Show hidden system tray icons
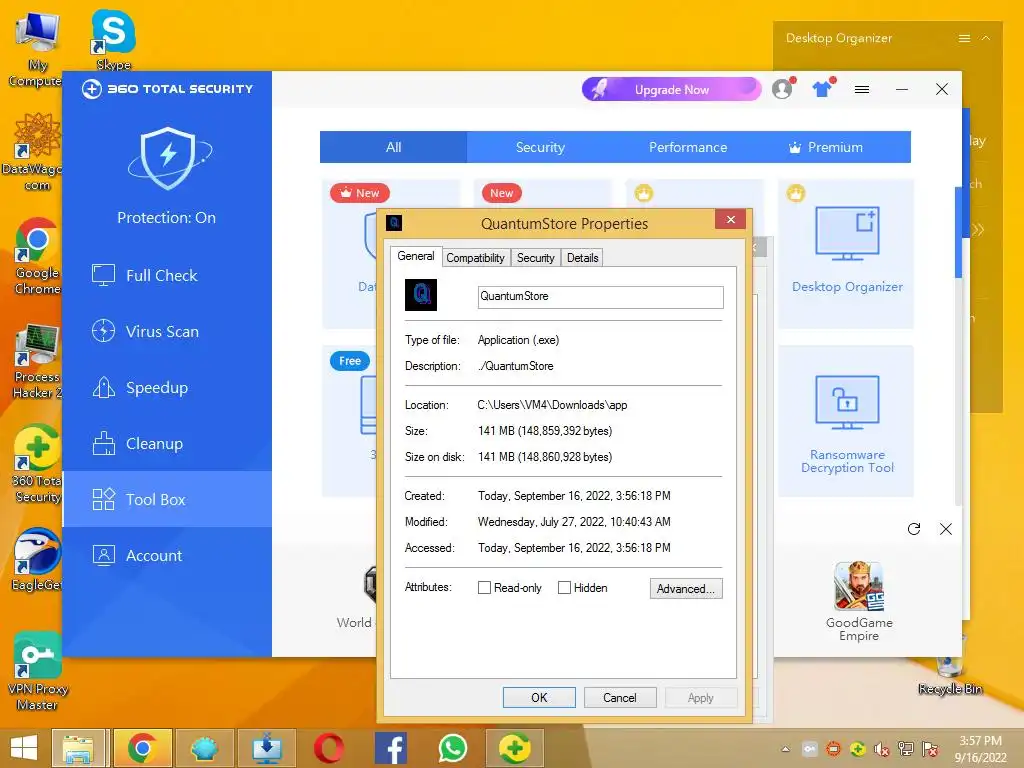The height and width of the screenshot is (768, 1024). tap(786, 749)
